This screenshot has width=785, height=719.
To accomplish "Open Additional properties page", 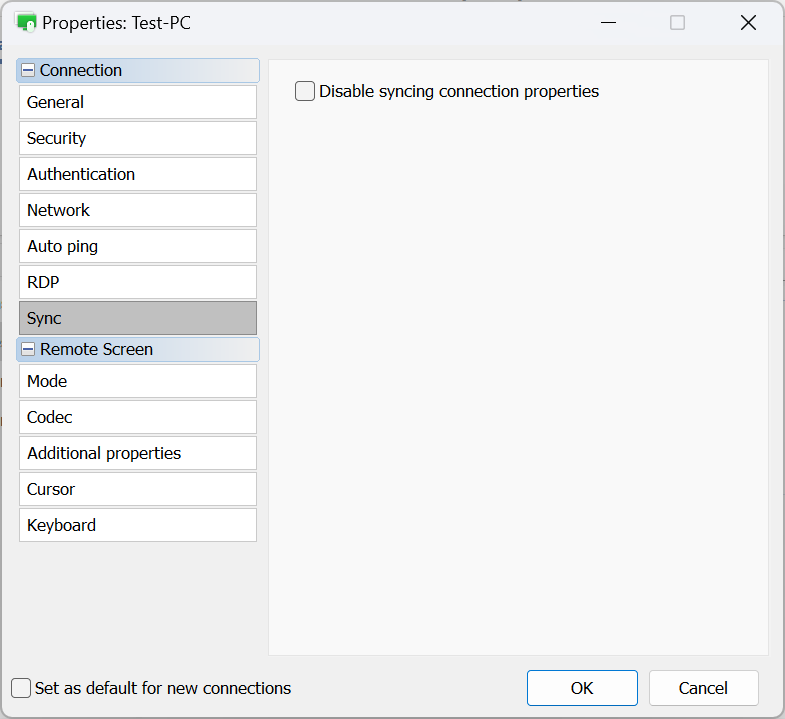I will (x=138, y=453).
